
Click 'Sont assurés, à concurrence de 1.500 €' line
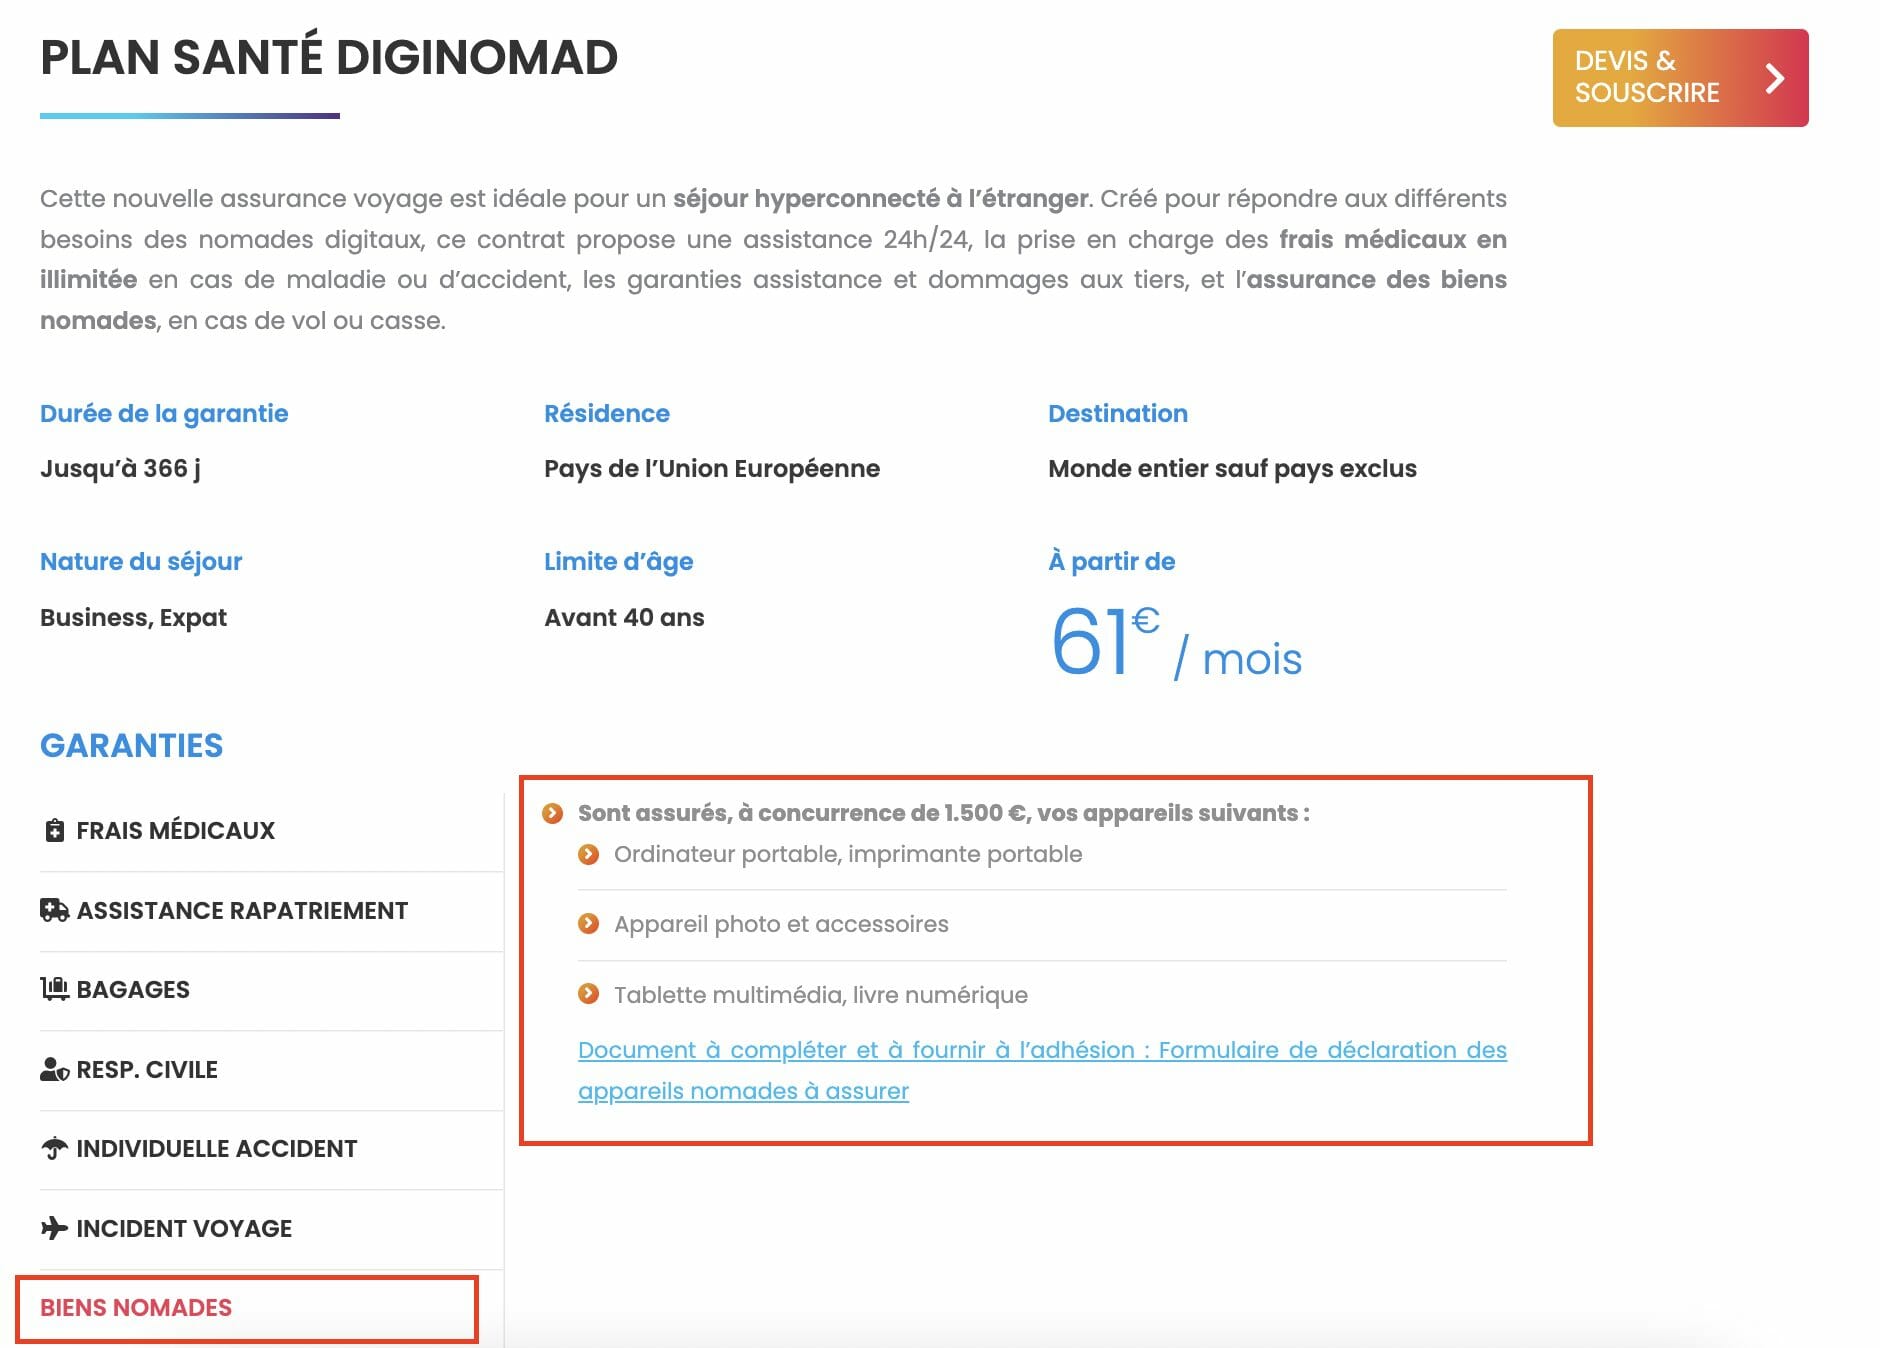[x=944, y=813]
